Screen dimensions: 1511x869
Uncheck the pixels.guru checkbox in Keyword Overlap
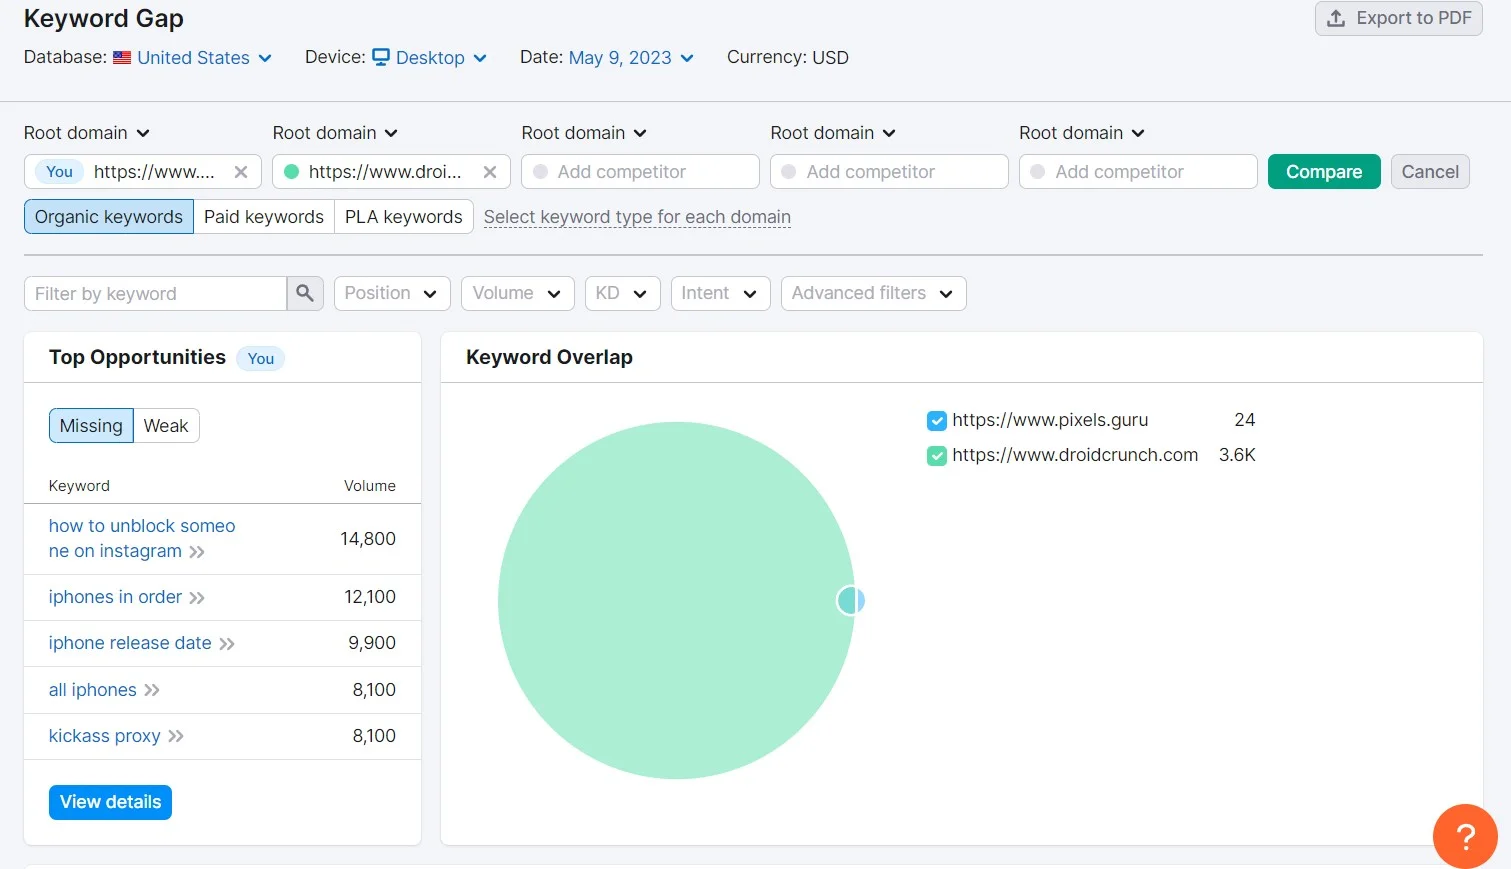pos(936,420)
